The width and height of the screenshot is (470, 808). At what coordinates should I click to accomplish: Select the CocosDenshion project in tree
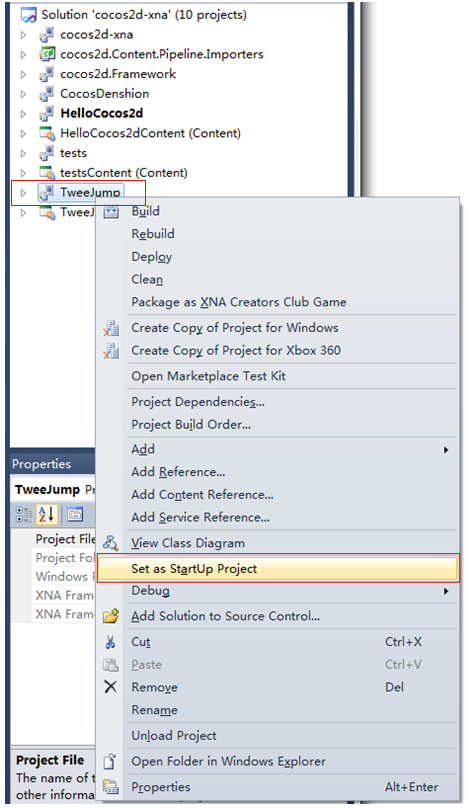[x=105, y=94]
